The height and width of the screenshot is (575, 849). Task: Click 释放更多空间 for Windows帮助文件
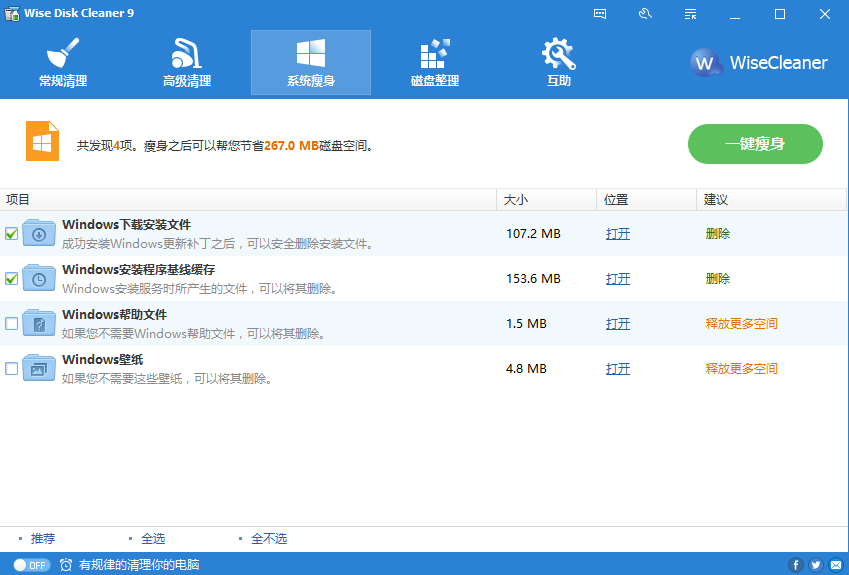pyautogui.click(x=741, y=324)
